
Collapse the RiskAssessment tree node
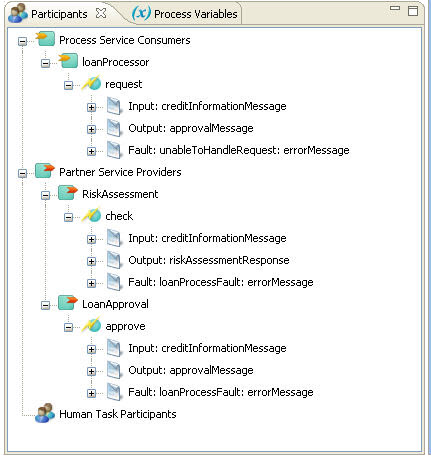point(45,195)
